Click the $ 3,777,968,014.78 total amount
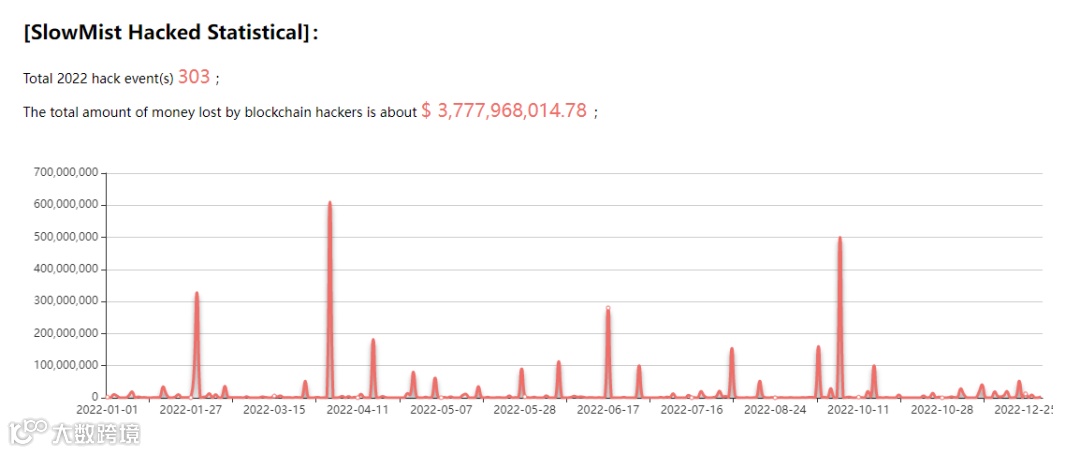The width and height of the screenshot is (1080, 453). (x=504, y=110)
